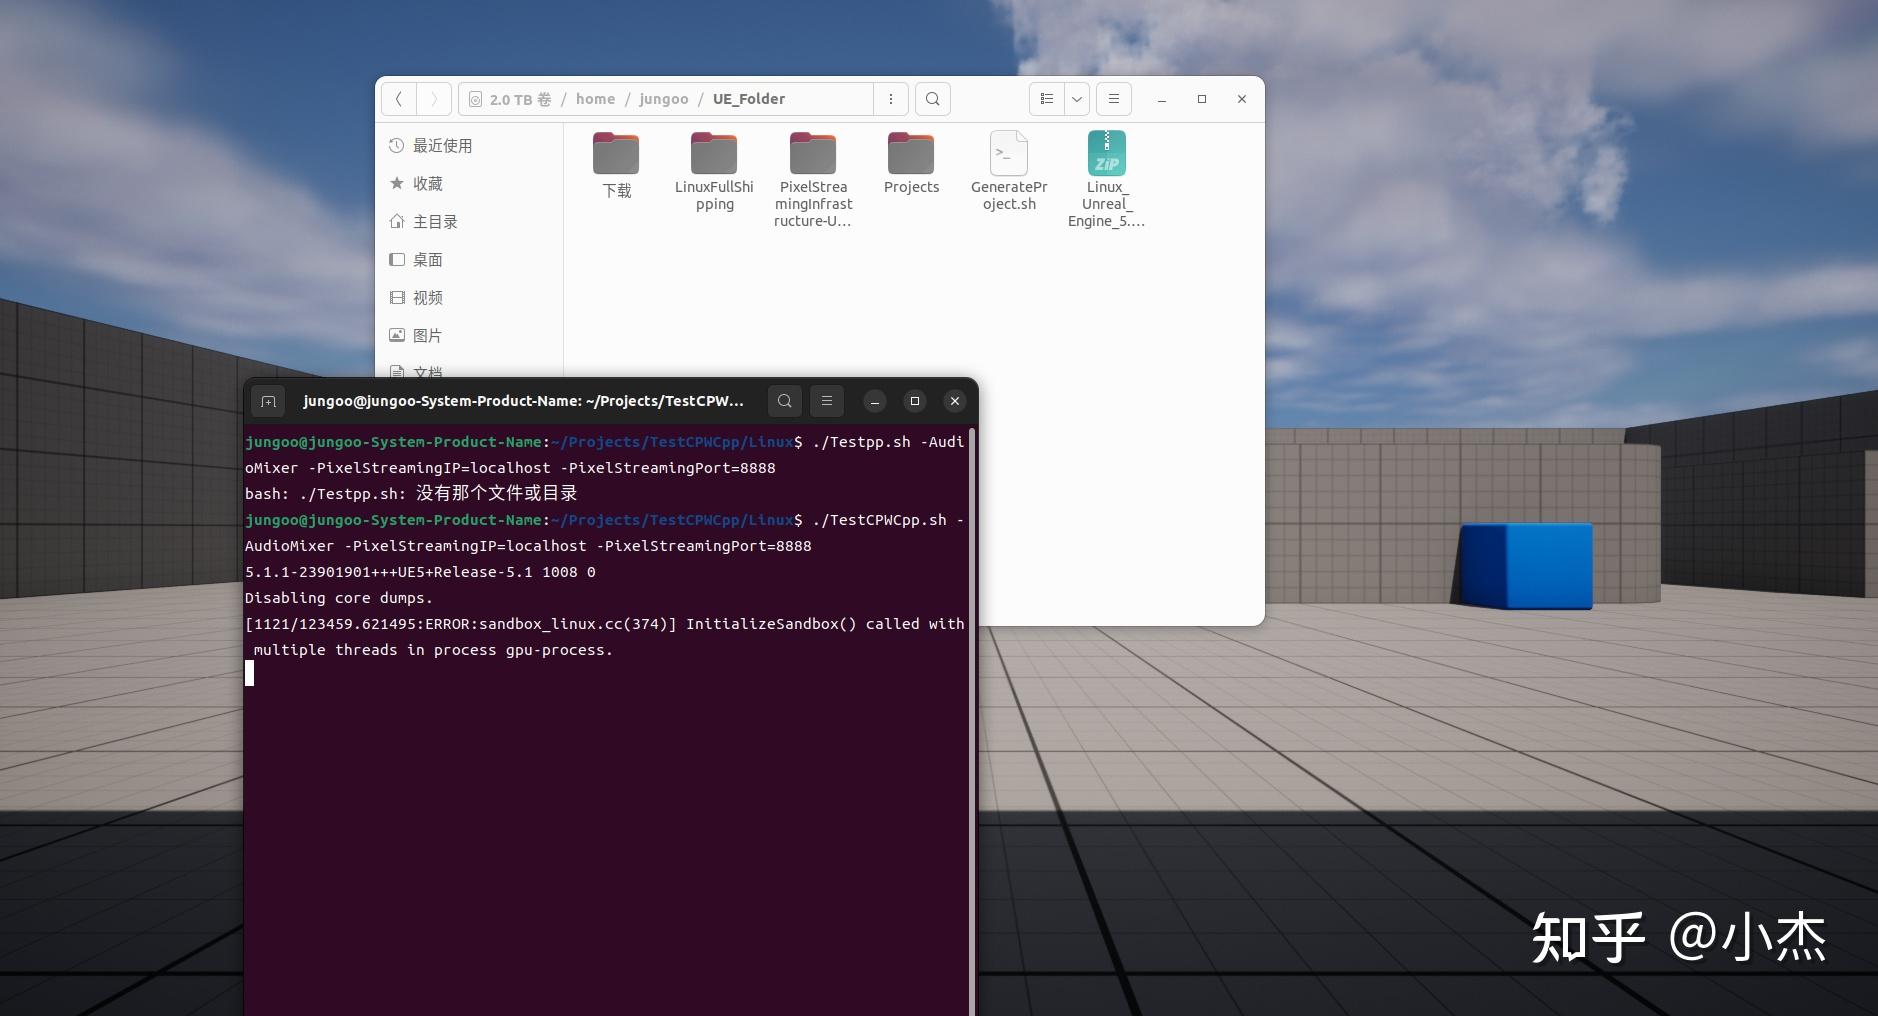Open jungoo breadcrumb in path bar

pyautogui.click(x=664, y=98)
